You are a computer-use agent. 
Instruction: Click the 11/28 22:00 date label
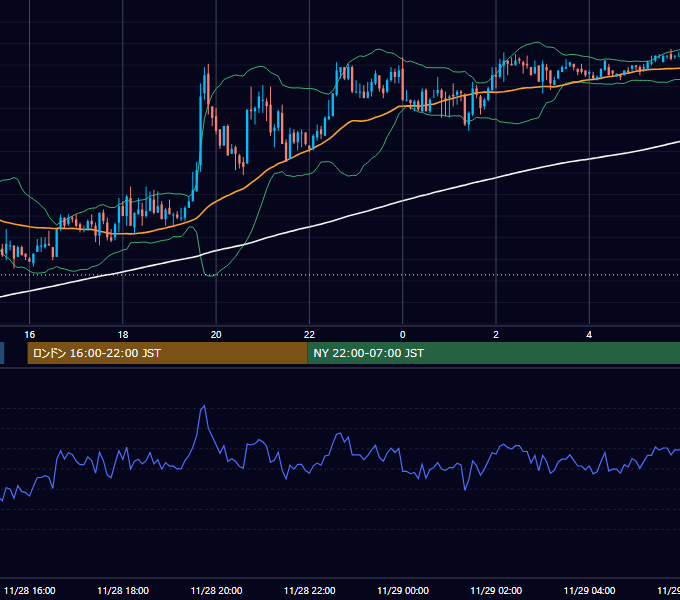(x=310, y=591)
